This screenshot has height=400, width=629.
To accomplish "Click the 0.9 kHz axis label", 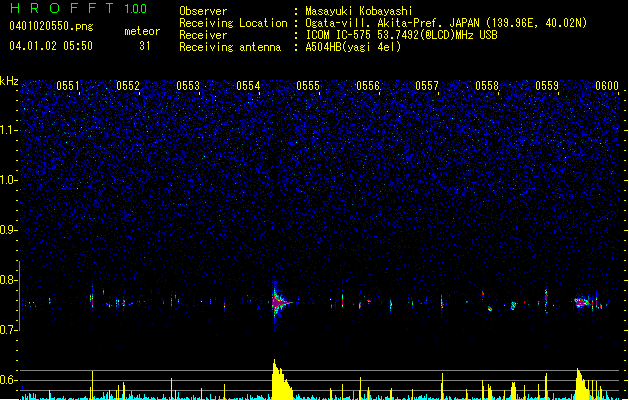I will click(x=9, y=230).
